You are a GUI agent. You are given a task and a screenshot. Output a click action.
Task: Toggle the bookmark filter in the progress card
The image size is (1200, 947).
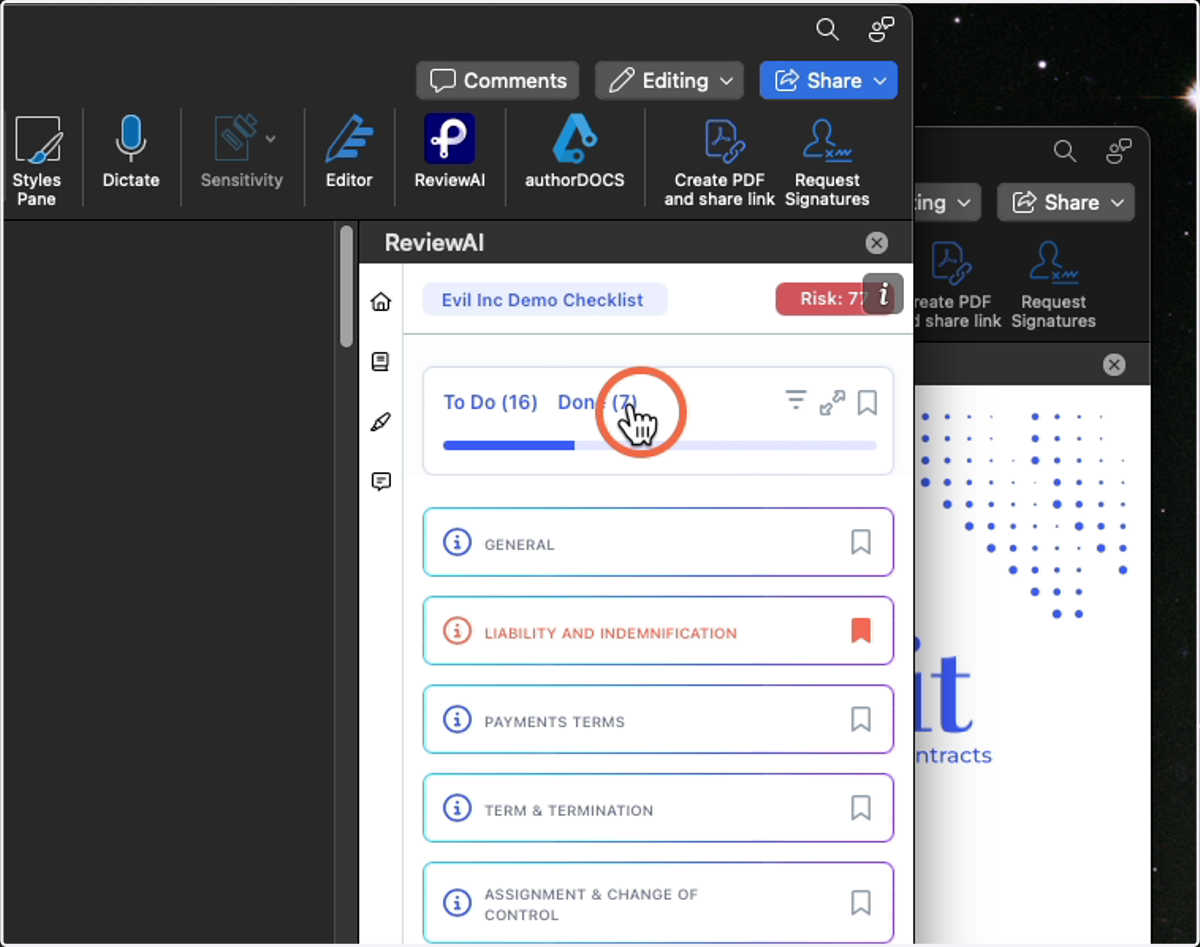pyautogui.click(x=867, y=403)
